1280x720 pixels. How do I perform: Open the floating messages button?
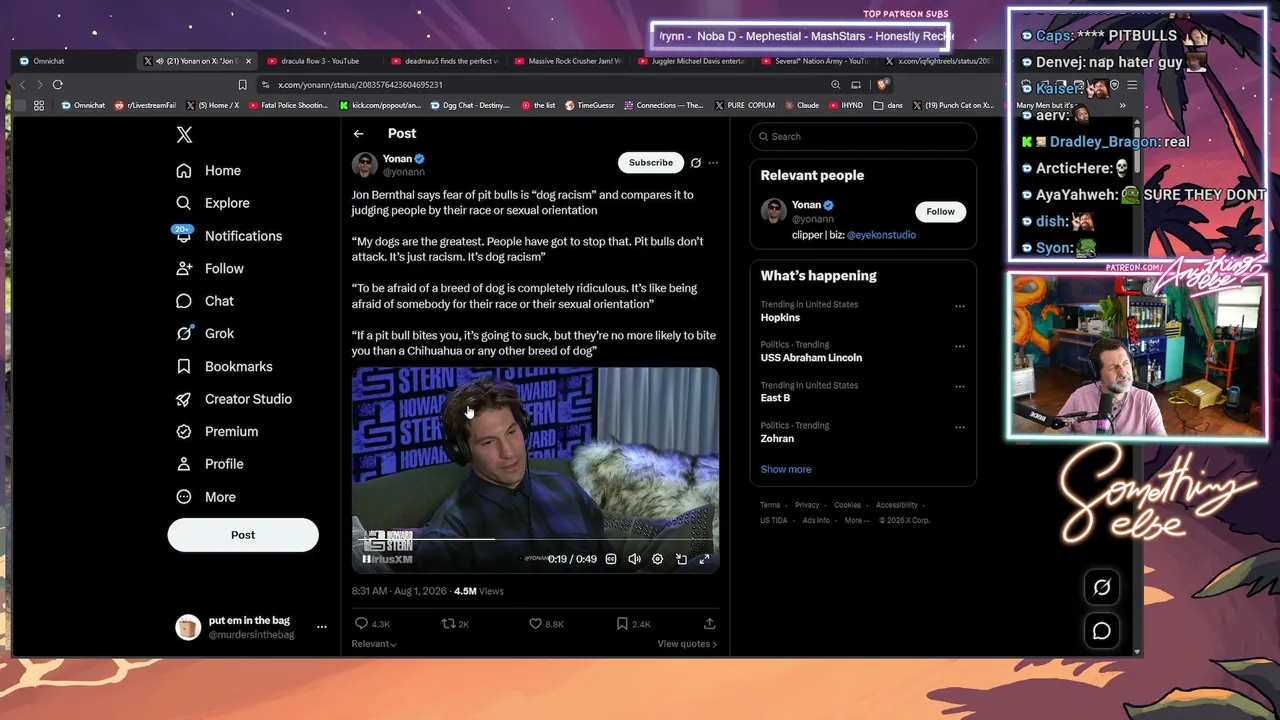pyautogui.click(x=1102, y=631)
